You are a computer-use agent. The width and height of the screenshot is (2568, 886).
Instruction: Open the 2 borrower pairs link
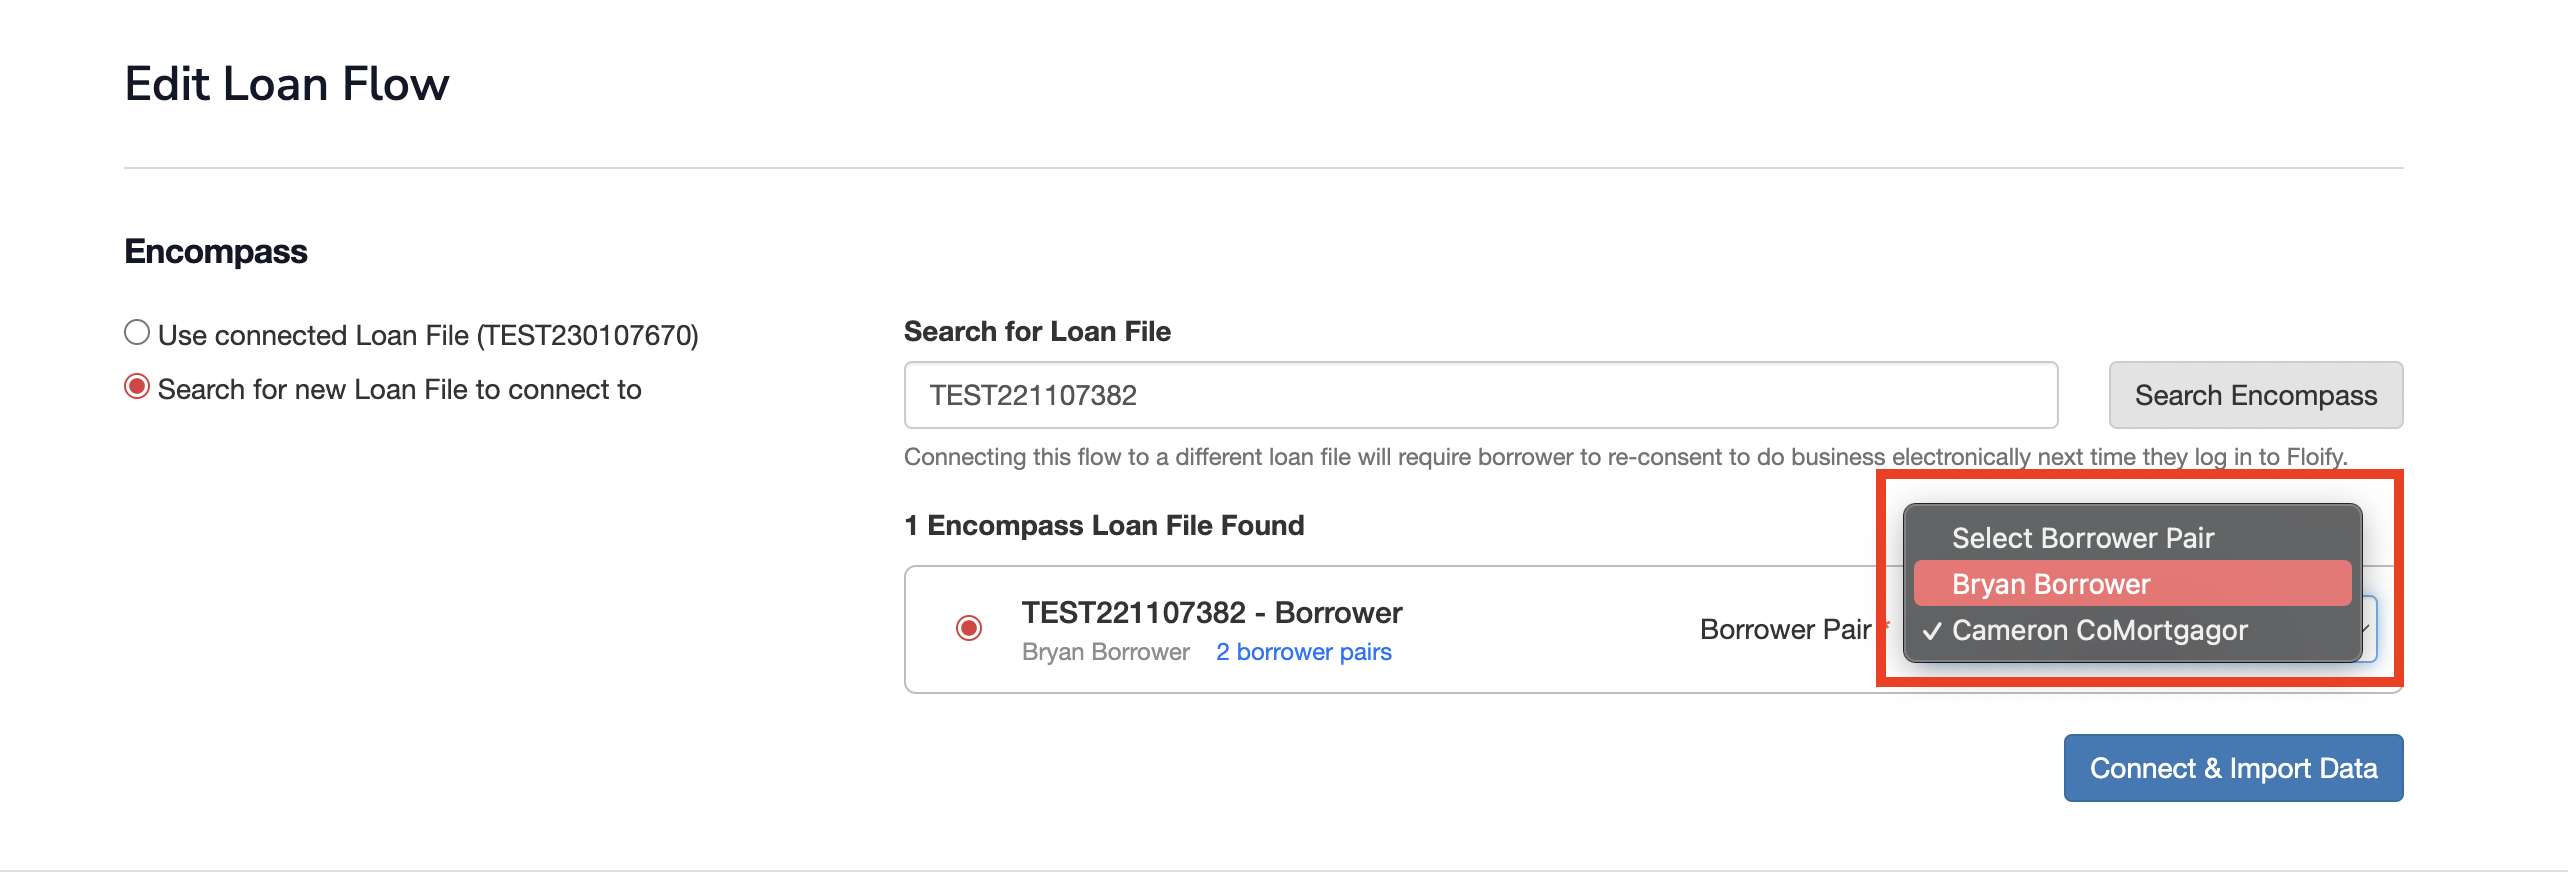click(1303, 652)
